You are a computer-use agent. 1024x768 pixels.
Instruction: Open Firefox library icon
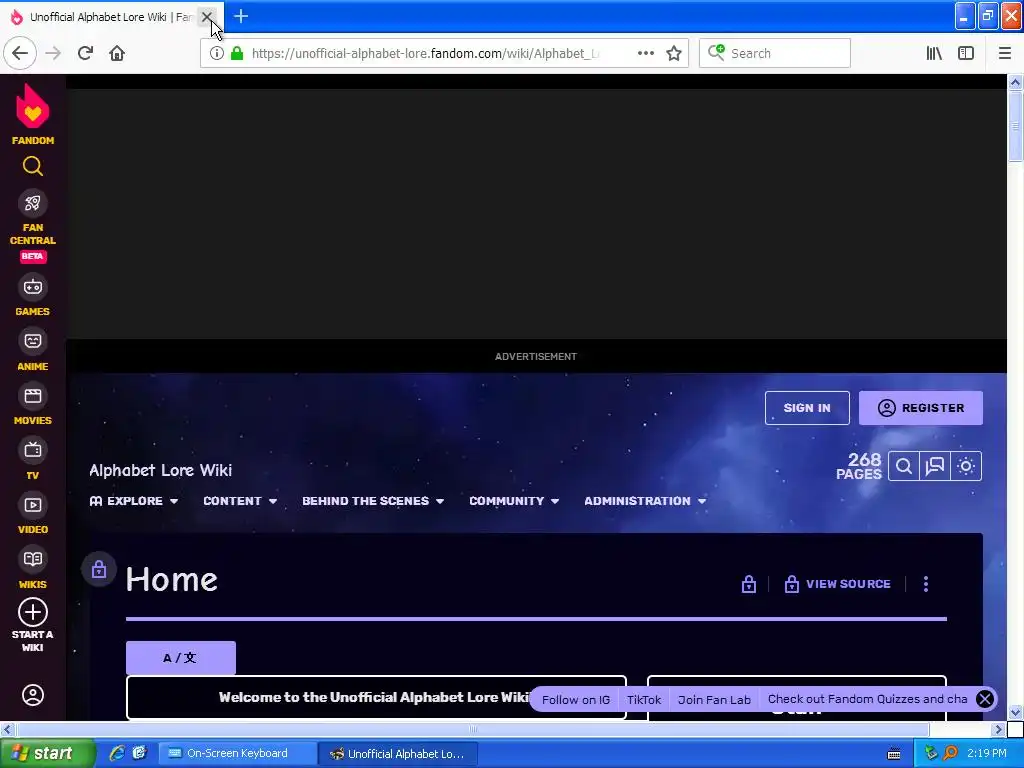pos(934,54)
